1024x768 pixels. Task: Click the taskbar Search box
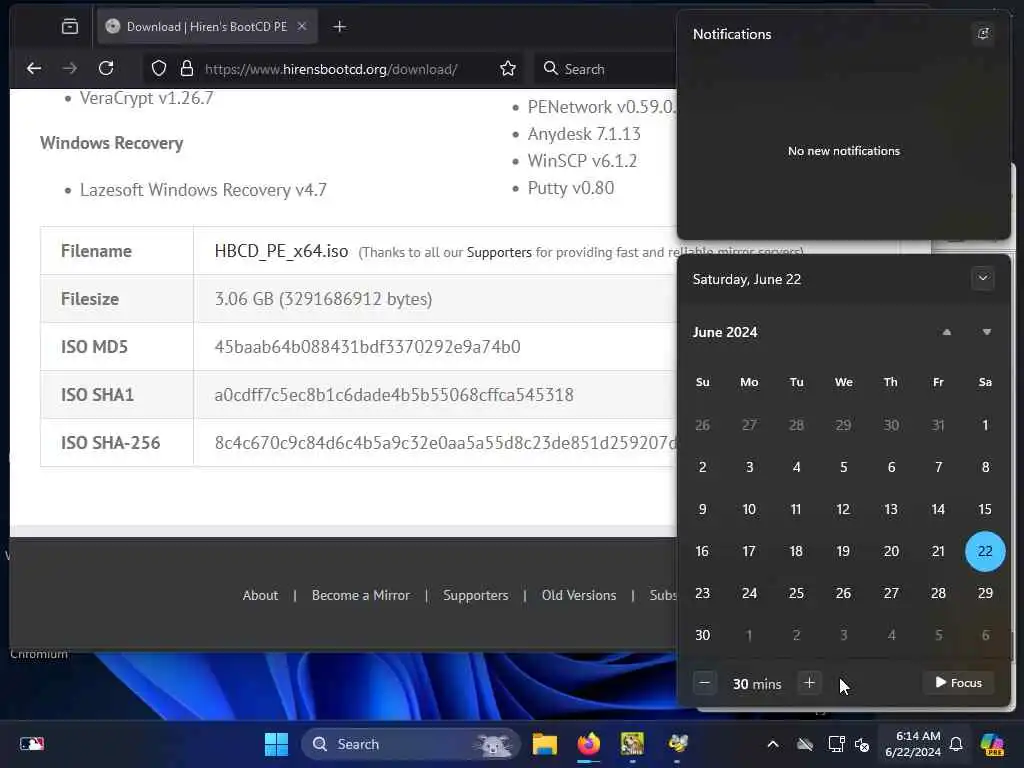click(x=410, y=744)
